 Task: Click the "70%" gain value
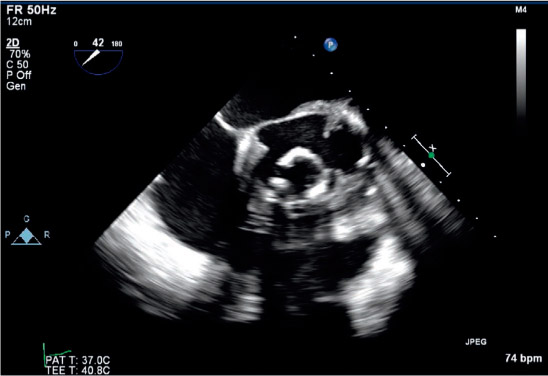point(20,54)
